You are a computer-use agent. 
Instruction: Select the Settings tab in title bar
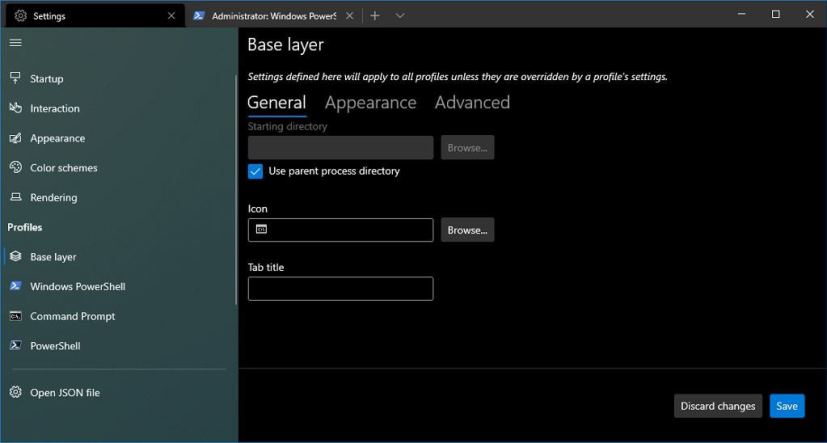95,16
